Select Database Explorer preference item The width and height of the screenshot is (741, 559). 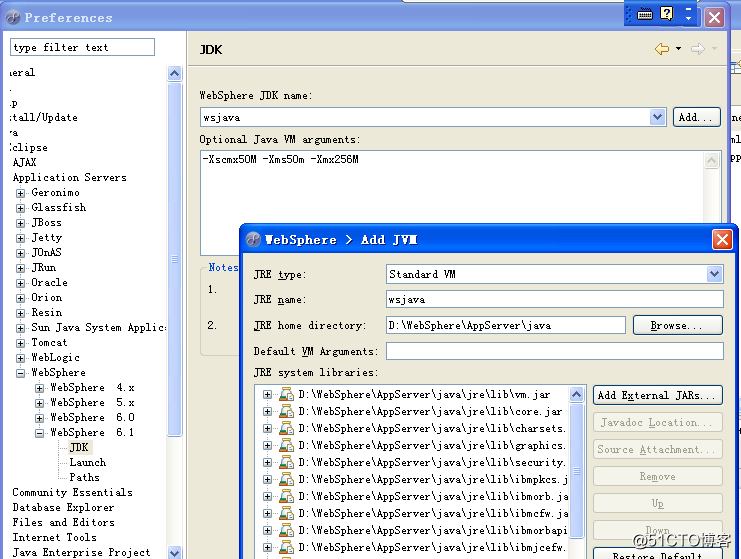pos(63,507)
